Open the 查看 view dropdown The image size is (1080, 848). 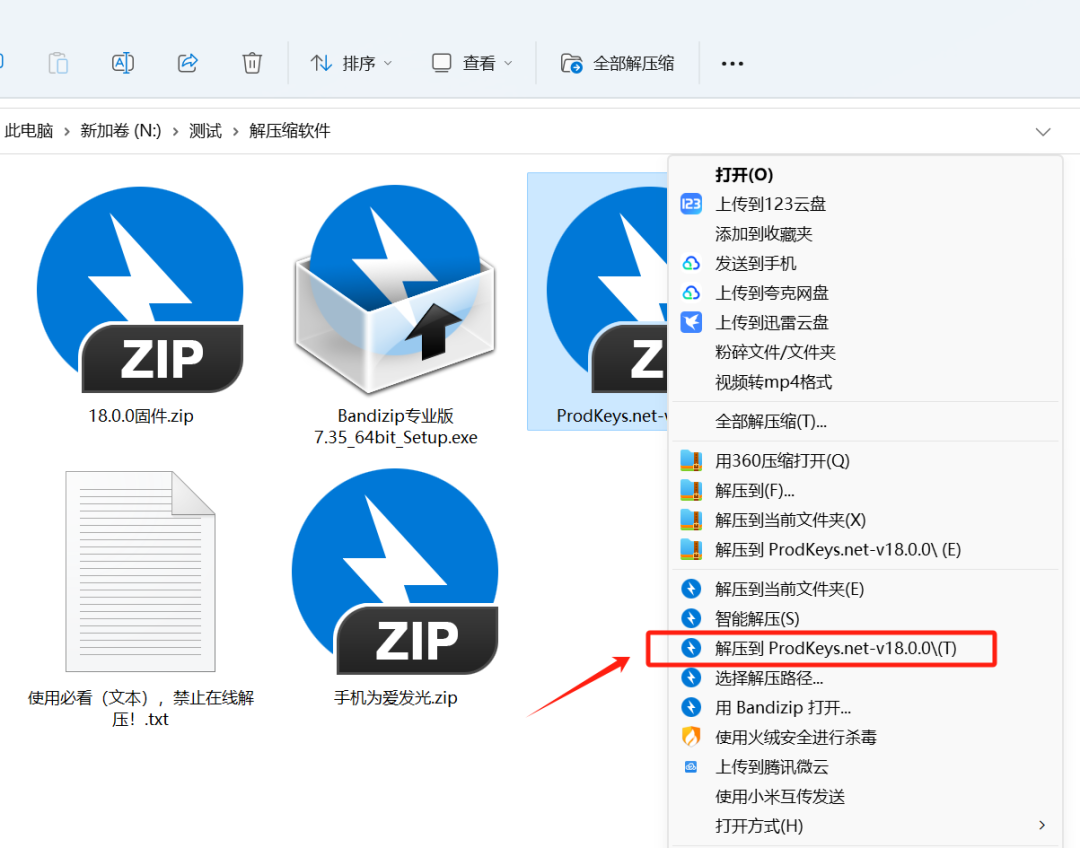point(472,63)
